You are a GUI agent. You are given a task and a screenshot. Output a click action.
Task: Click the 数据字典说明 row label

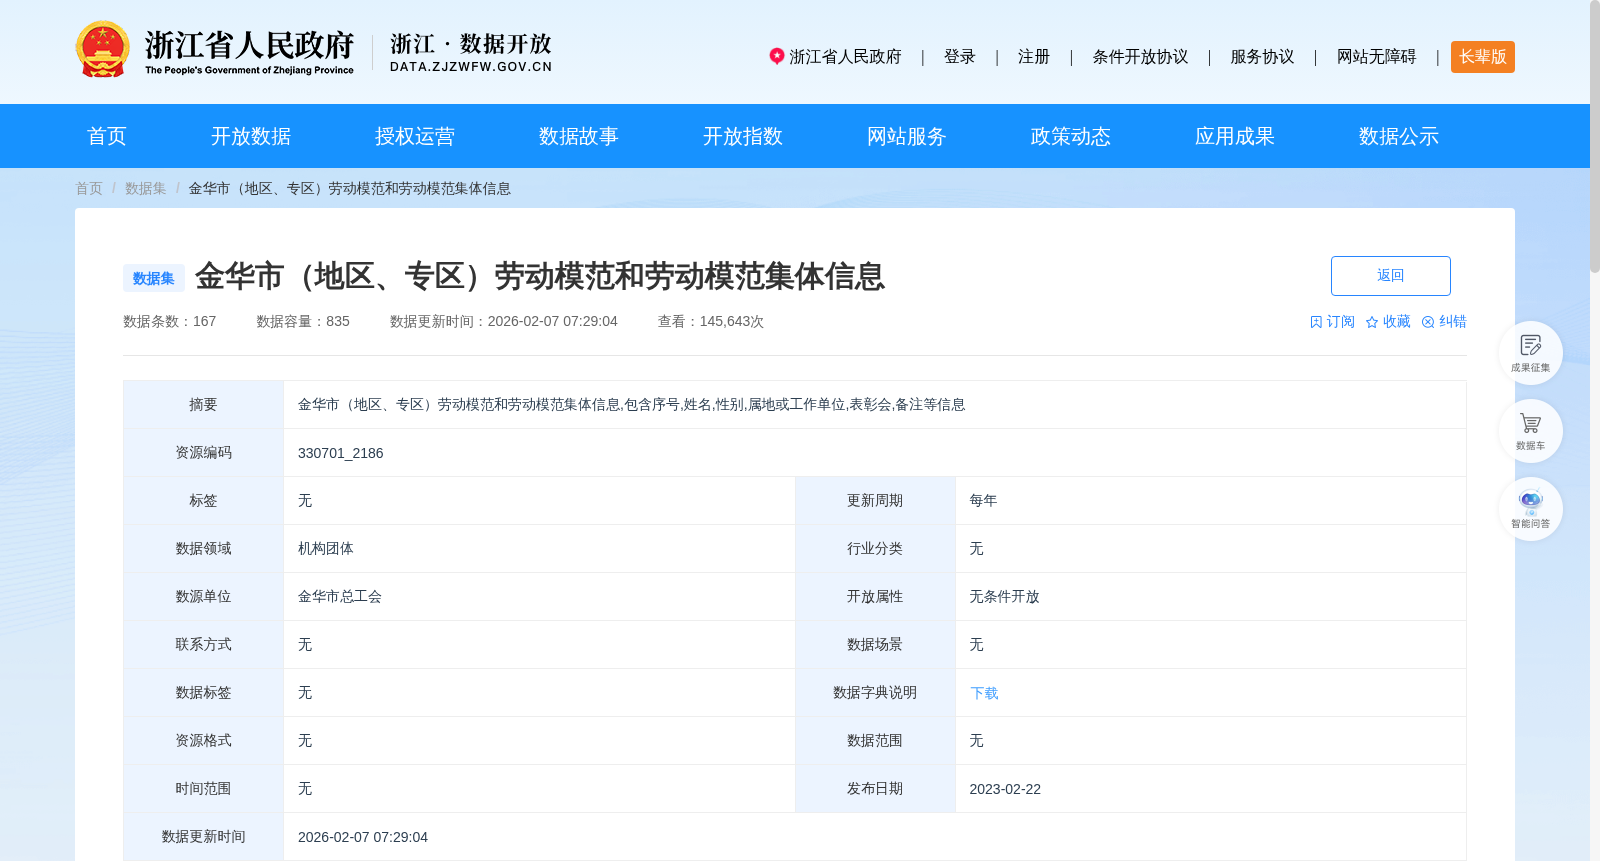point(875,693)
